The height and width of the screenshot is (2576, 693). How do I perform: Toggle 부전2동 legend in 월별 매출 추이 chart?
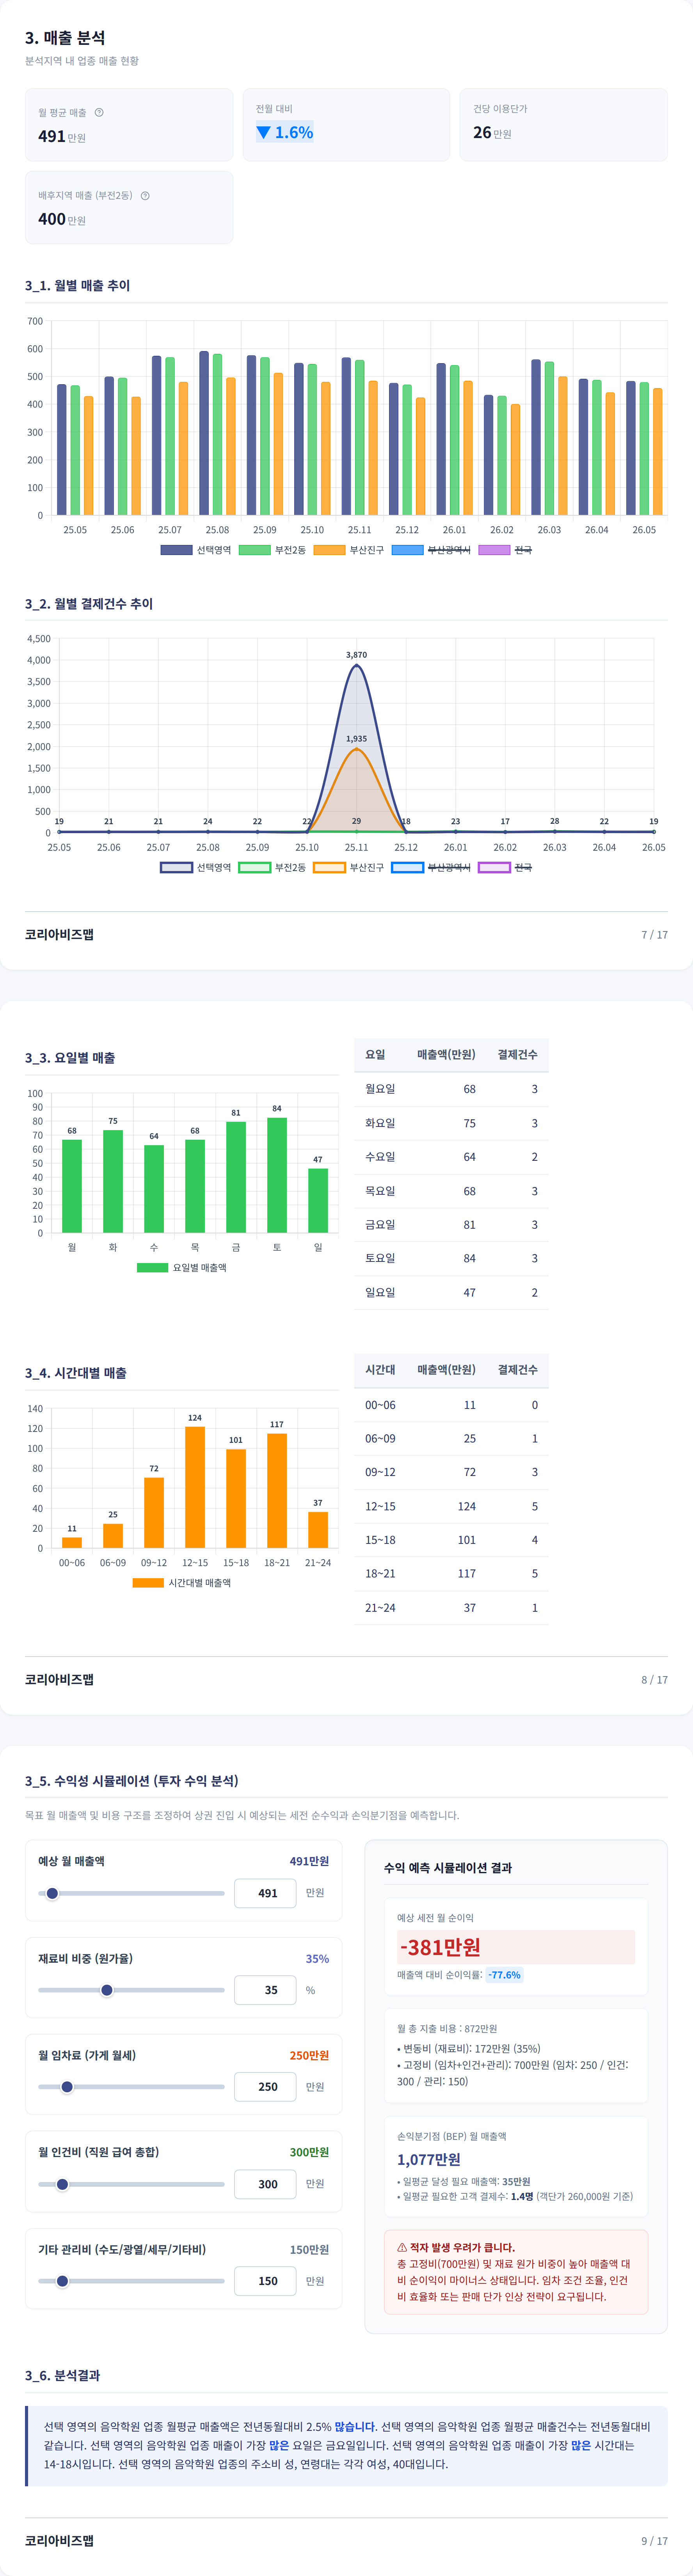[x=272, y=550]
